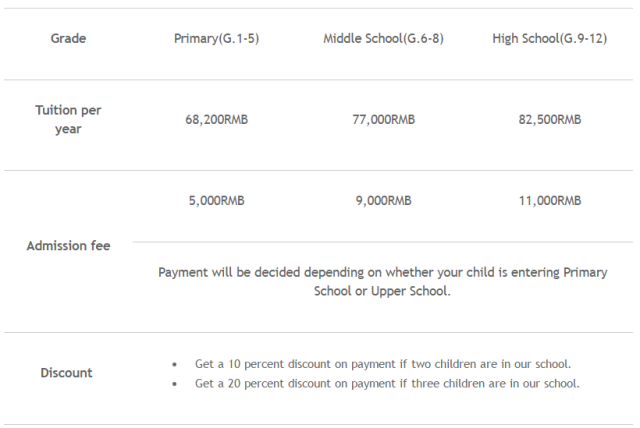This screenshot has height=428, width=640.
Task: Click the 10 percent discount bullet text
Action: pos(382,364)
